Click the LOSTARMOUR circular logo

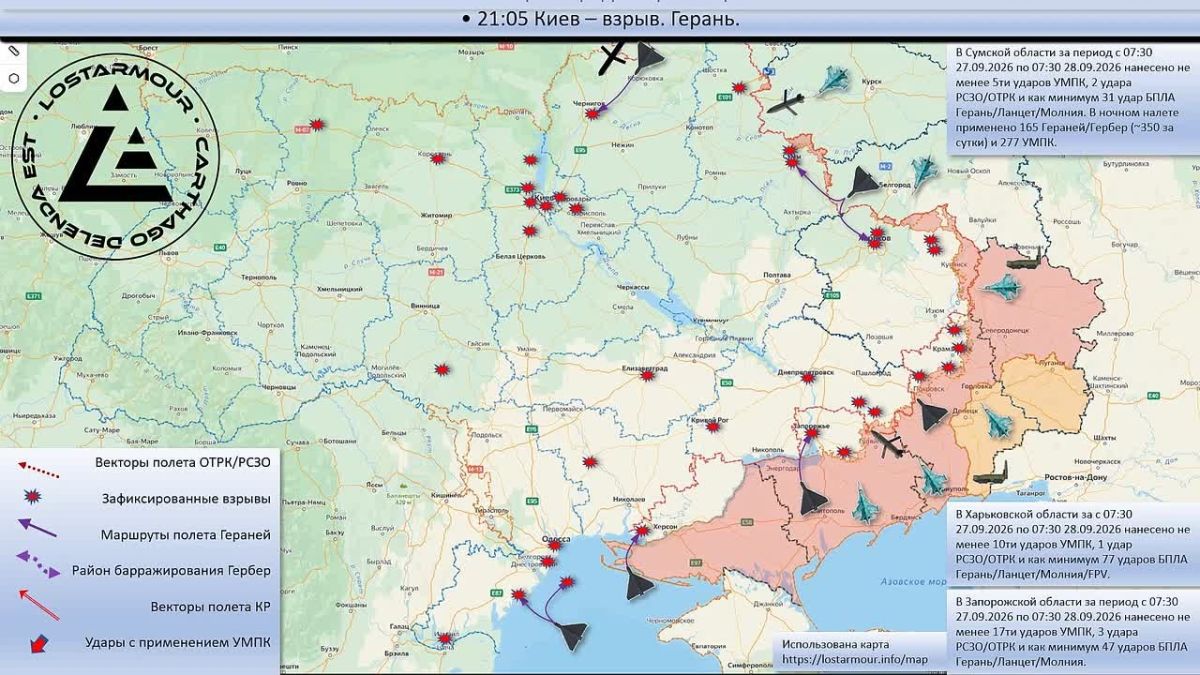click(x=115, y=155)
